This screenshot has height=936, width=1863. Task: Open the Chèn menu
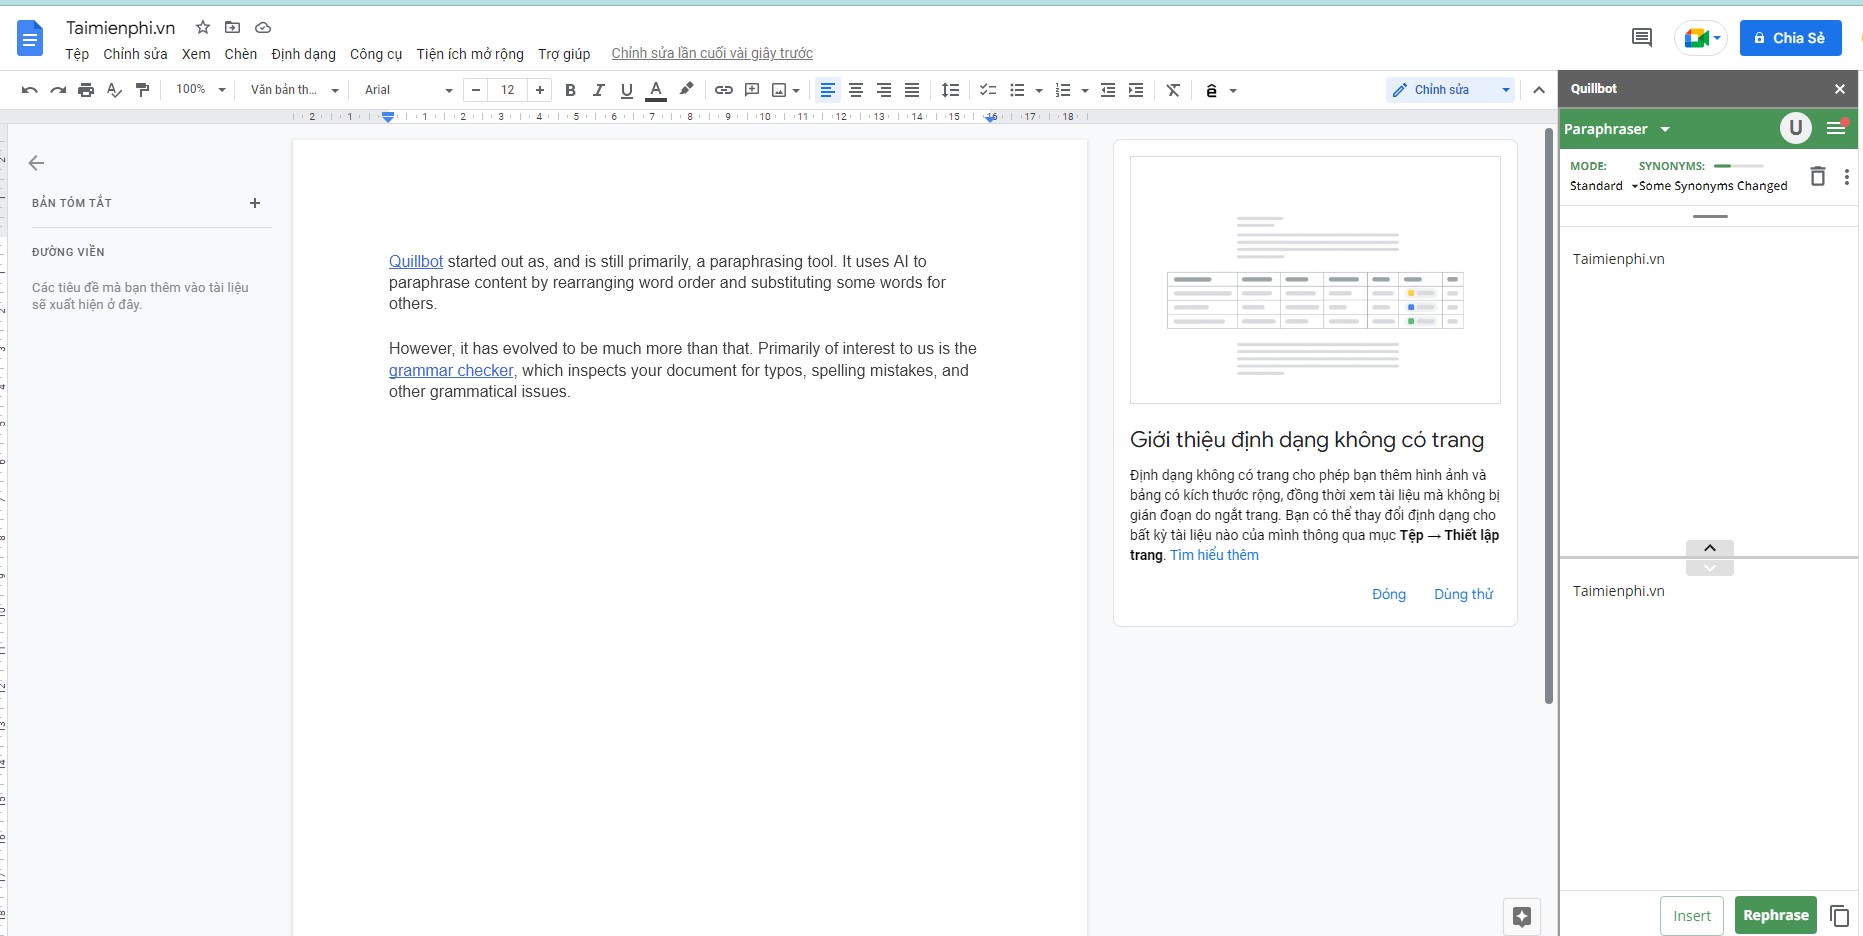point(240,54)
